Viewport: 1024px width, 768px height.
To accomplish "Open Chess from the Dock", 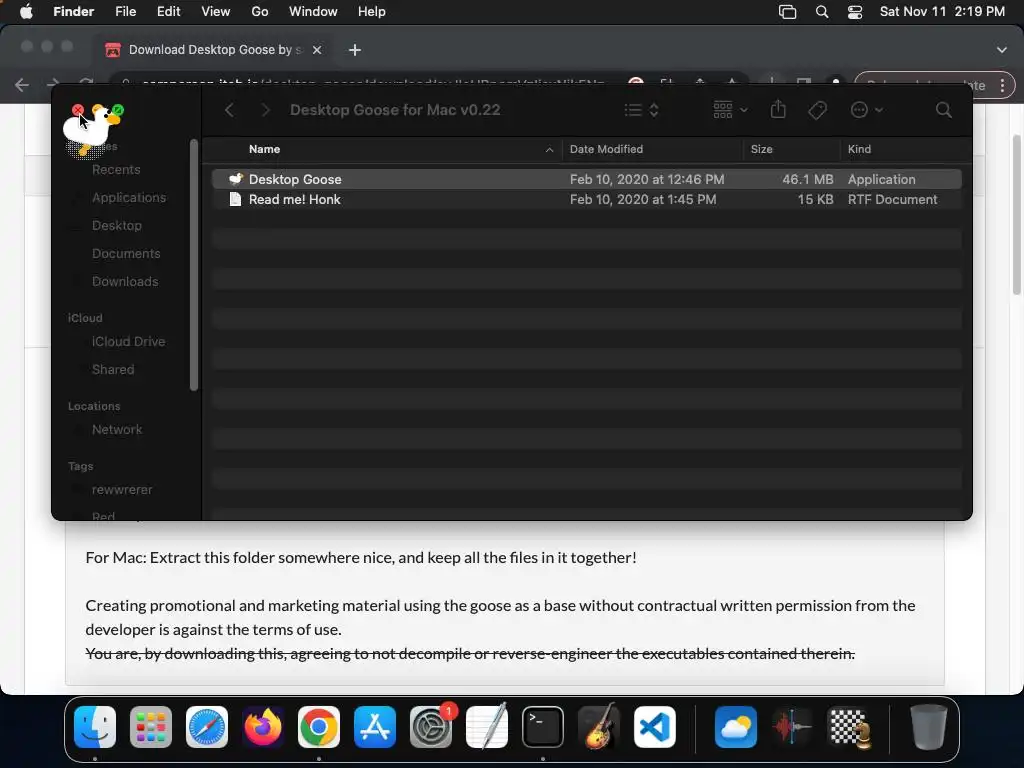I will (x=848, y=727).
